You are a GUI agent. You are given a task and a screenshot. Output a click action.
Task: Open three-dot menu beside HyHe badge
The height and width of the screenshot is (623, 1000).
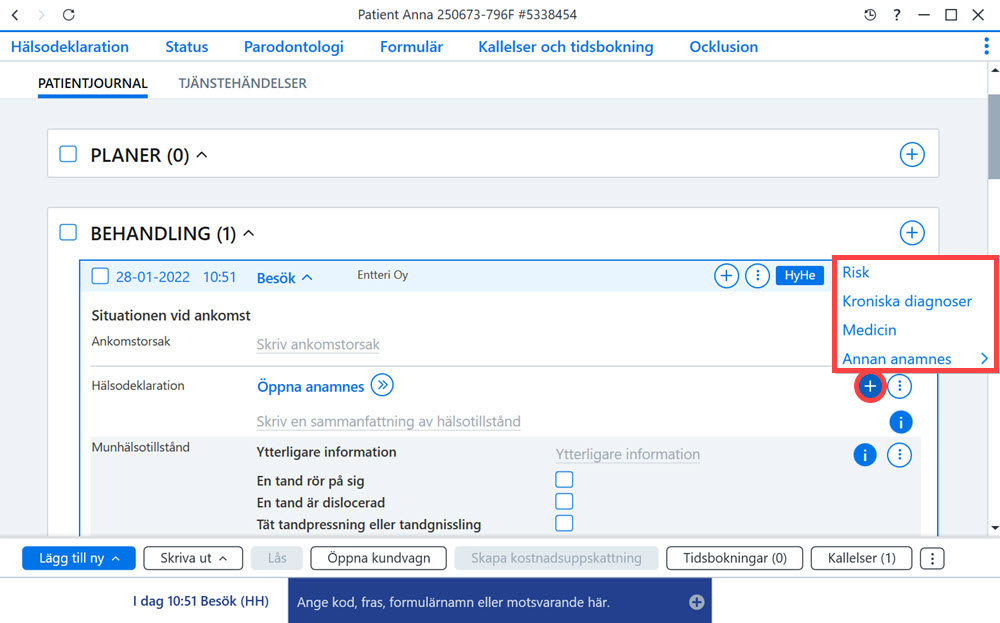pyautogui.click(x=757, y=276)
